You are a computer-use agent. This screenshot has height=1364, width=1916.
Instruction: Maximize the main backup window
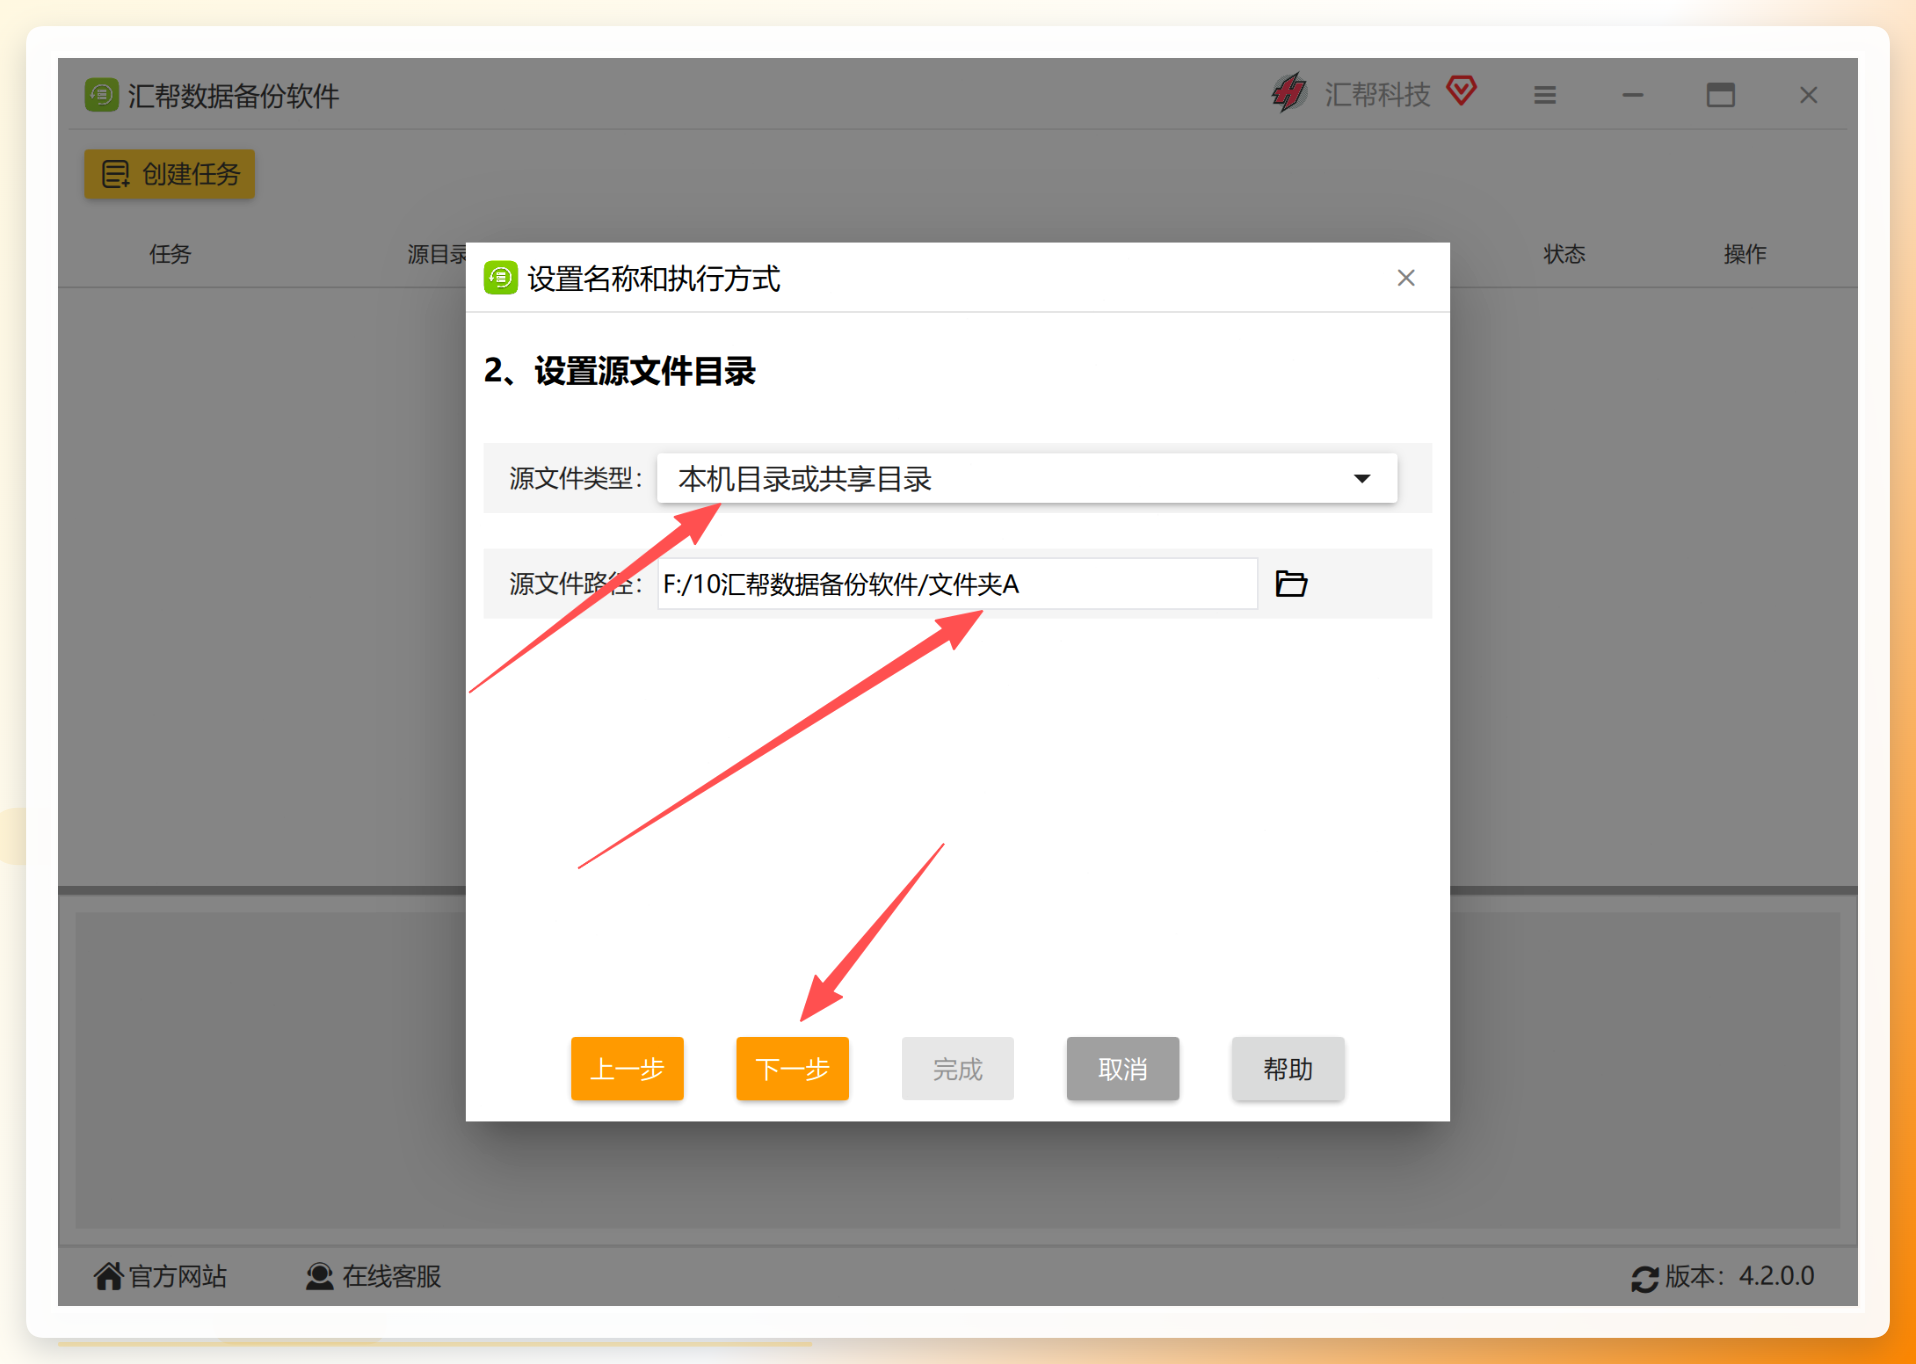point(1721,95)
